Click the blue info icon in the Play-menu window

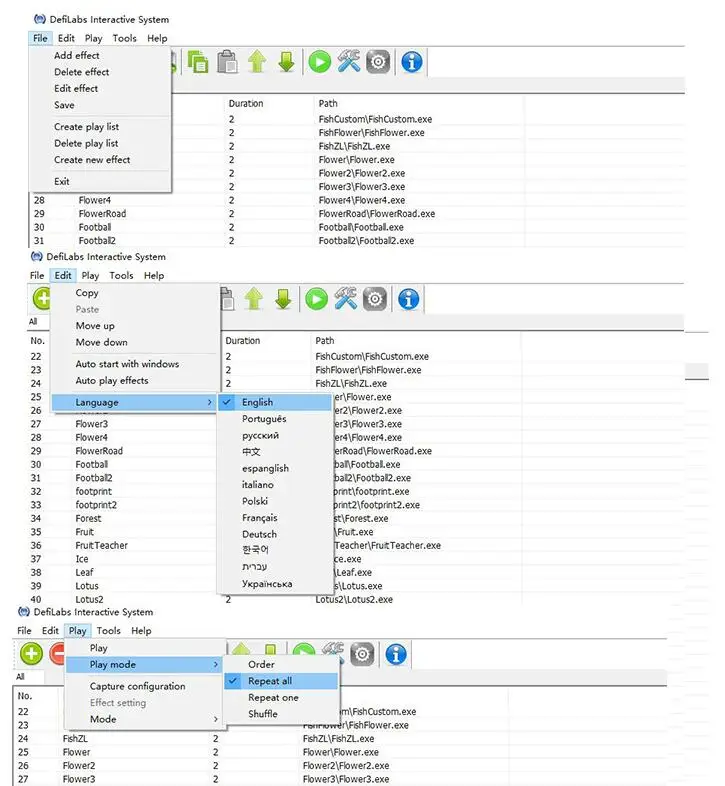[396, 654]
